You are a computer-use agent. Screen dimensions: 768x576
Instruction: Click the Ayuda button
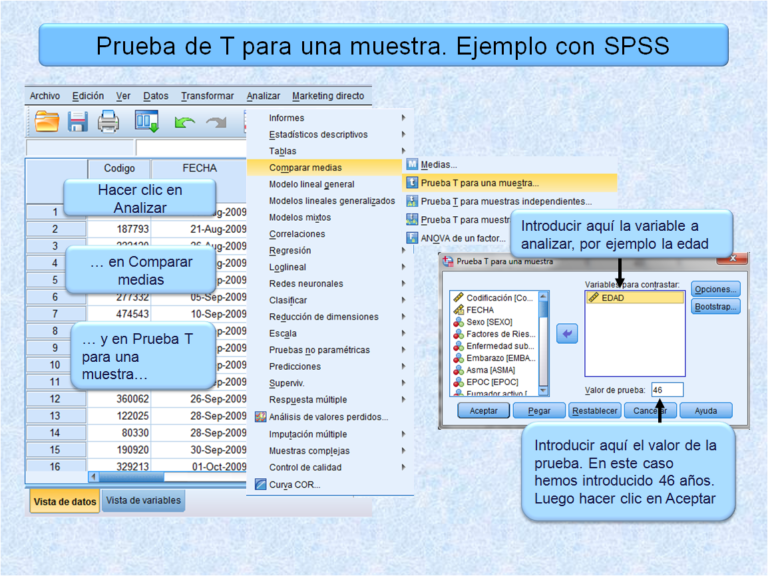(706, 410)
